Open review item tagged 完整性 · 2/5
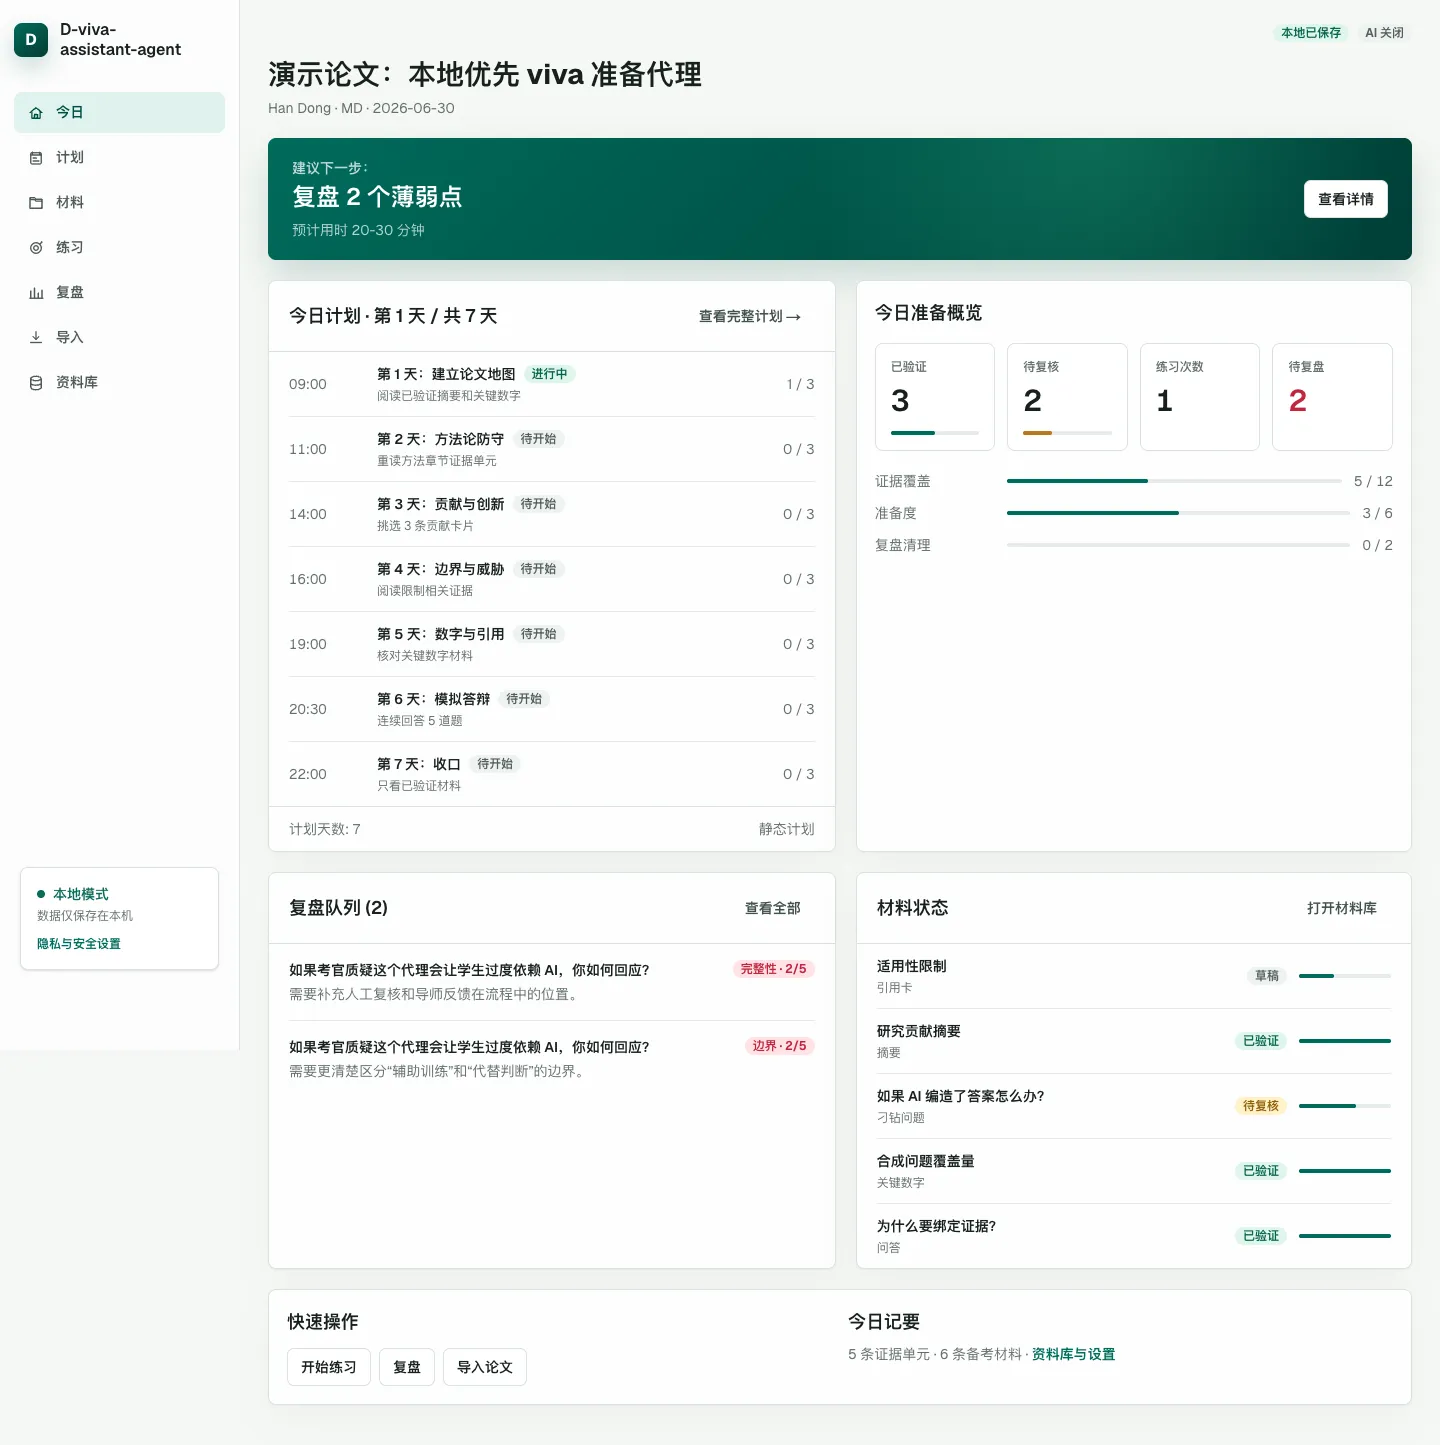The image size is (1440, 1445). tap(552, 982)
